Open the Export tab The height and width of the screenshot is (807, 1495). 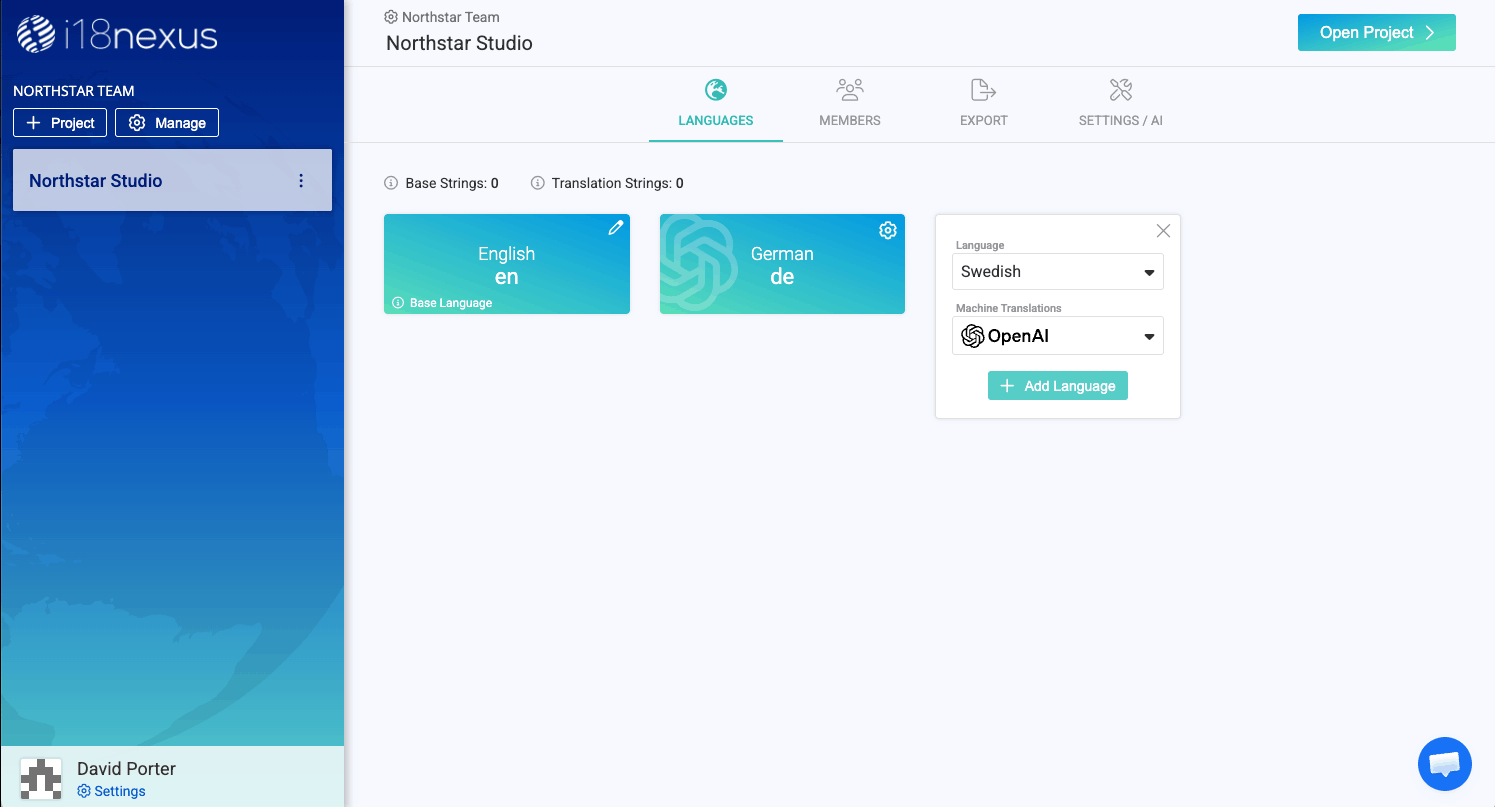pos(983,103)
